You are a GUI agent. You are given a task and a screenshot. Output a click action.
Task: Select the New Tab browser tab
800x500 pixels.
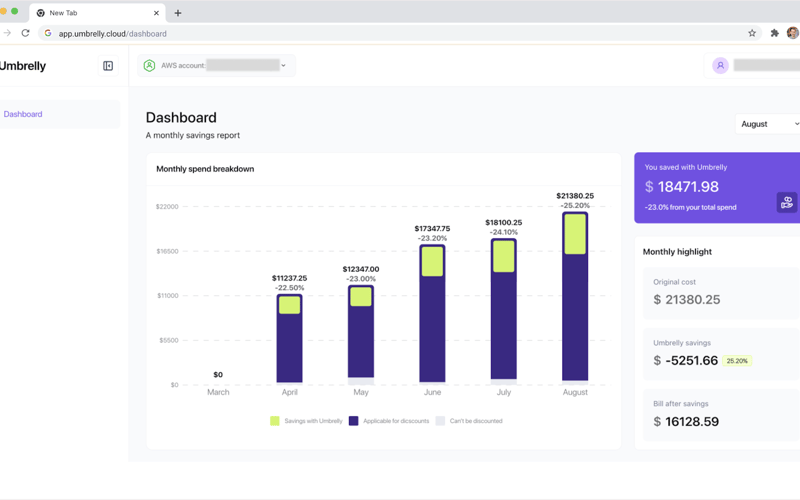coord(97,13)
